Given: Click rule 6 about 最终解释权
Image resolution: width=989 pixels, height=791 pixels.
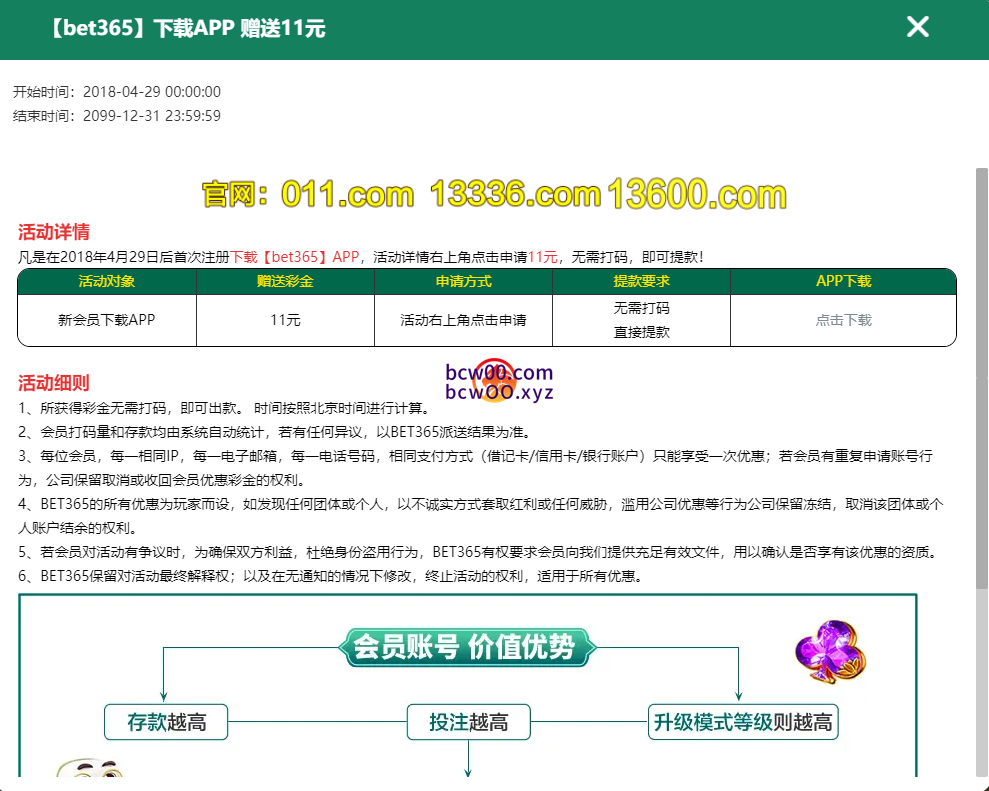Looking at the screenshot, I should (x=331, y=576).
